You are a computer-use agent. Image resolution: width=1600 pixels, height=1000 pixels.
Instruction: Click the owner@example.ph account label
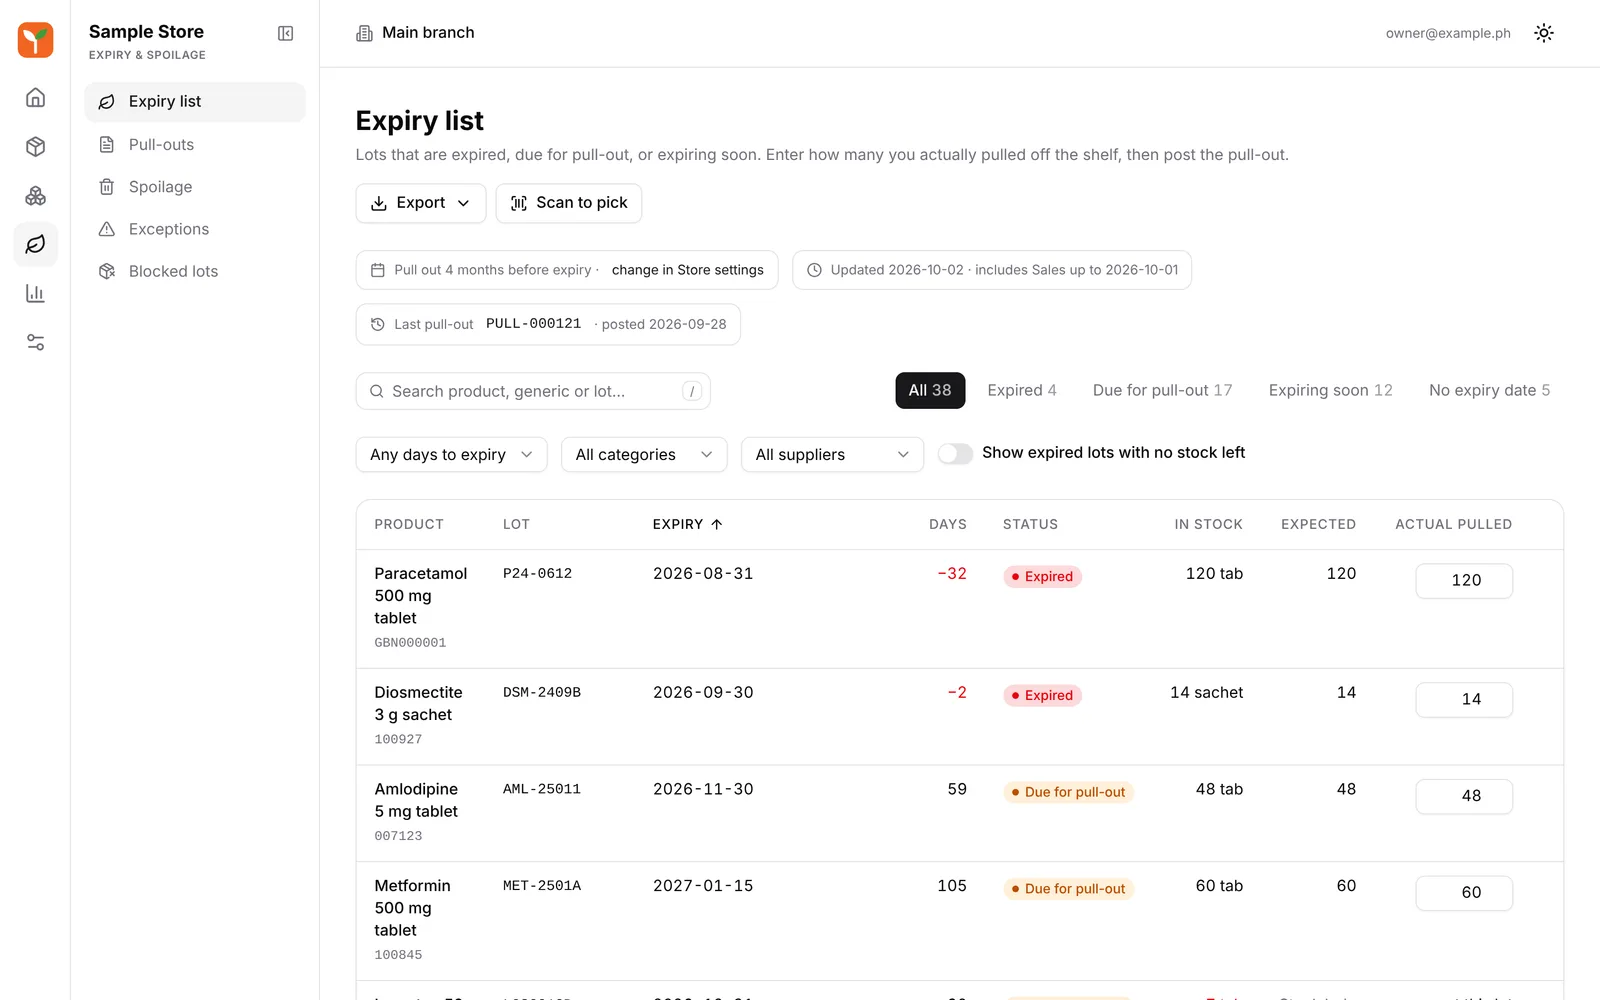point(1448,33)
